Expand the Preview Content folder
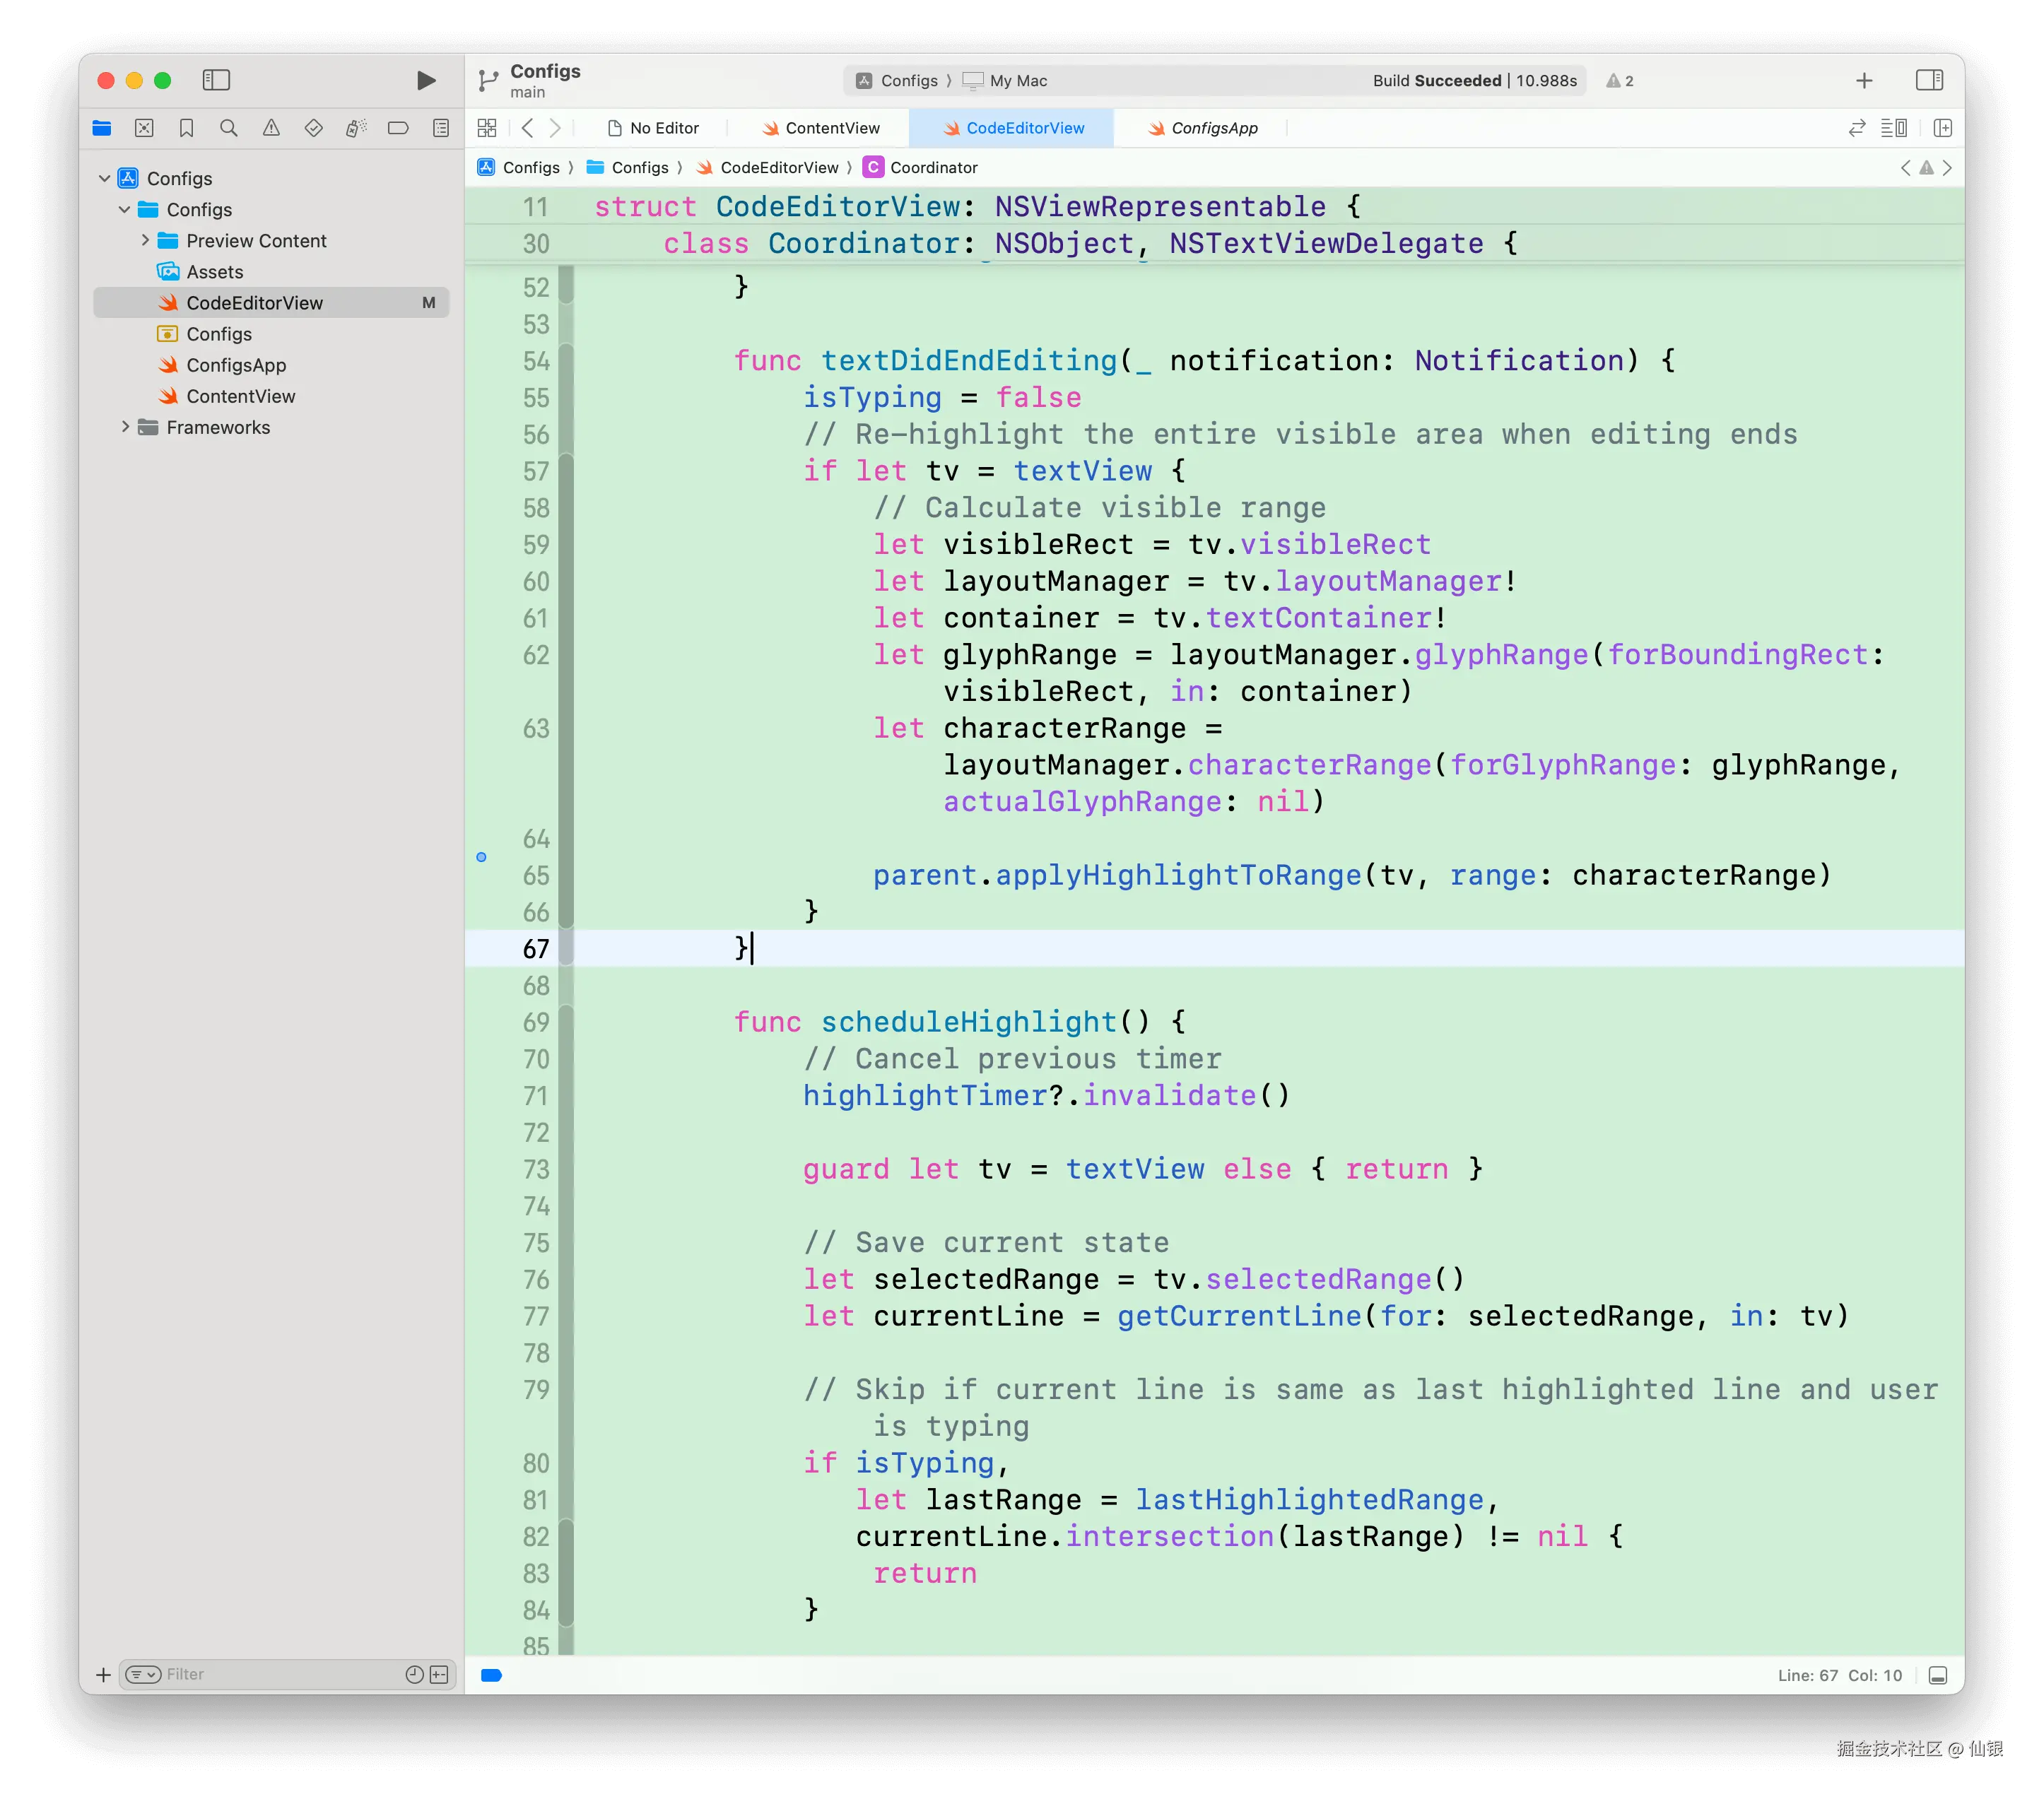 (x=146, y=240)
